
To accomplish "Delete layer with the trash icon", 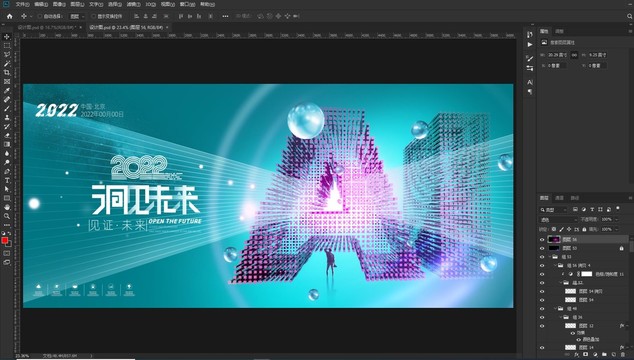I will [x=623, y=355].
